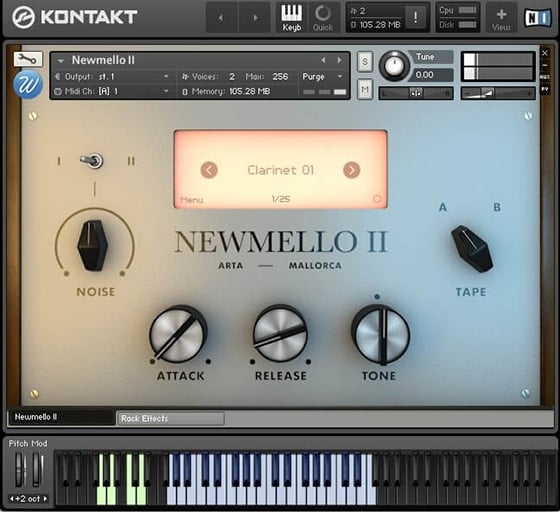Solo the instrument with S button
Viewport: 560px width, 512px height.
(x=365, y=62)
